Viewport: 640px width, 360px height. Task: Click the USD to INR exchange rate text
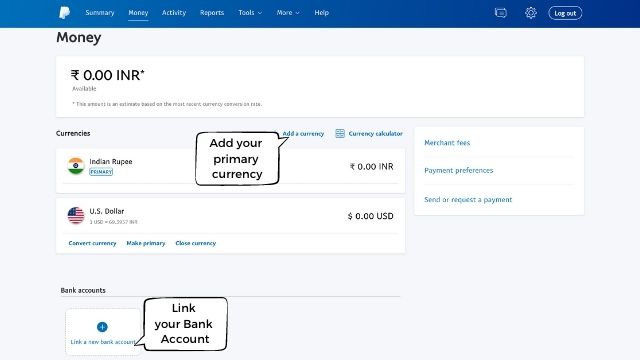(x=113, y=222)
